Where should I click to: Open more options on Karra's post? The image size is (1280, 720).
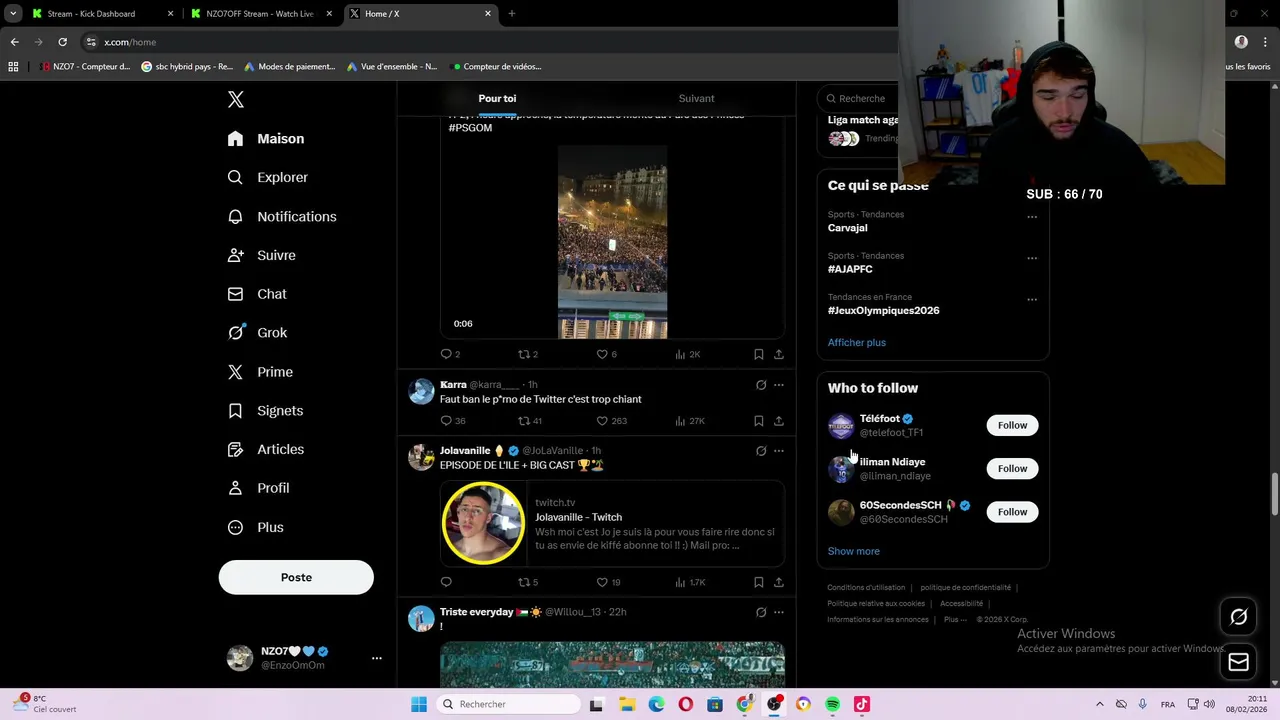pyautogui.click(x=779, y=385)
